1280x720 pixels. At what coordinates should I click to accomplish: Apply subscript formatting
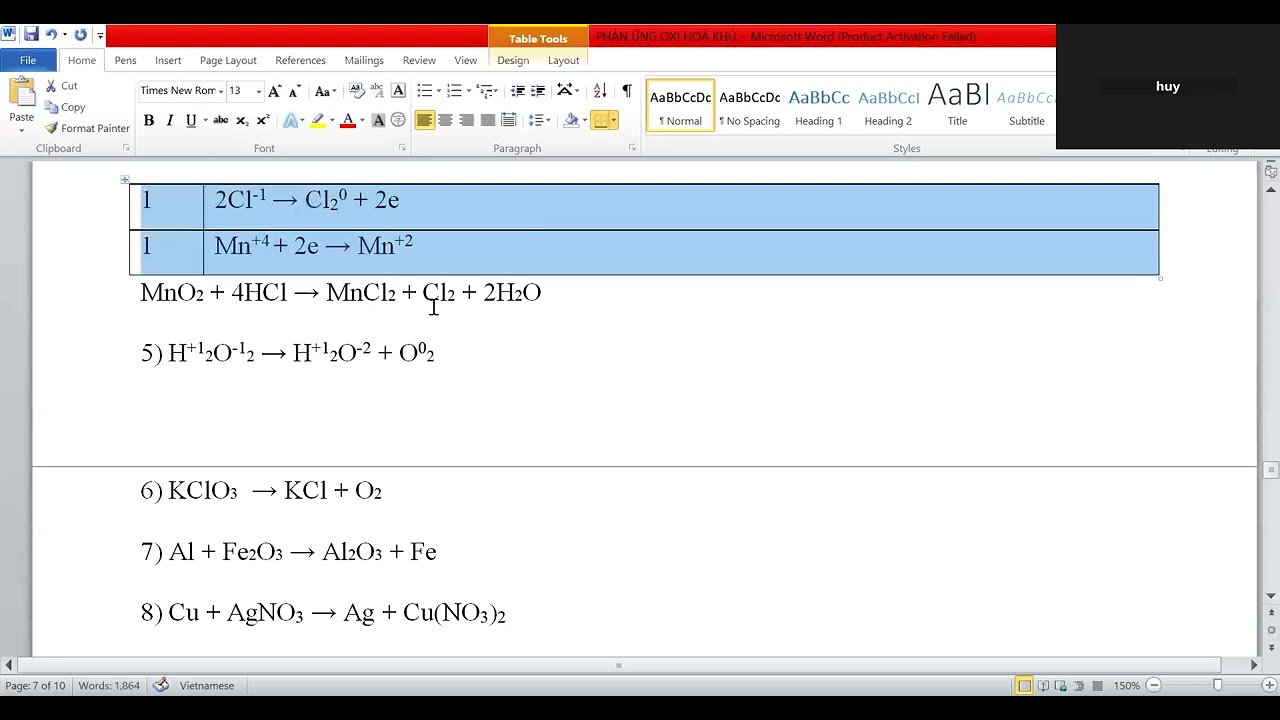(242, 120)
